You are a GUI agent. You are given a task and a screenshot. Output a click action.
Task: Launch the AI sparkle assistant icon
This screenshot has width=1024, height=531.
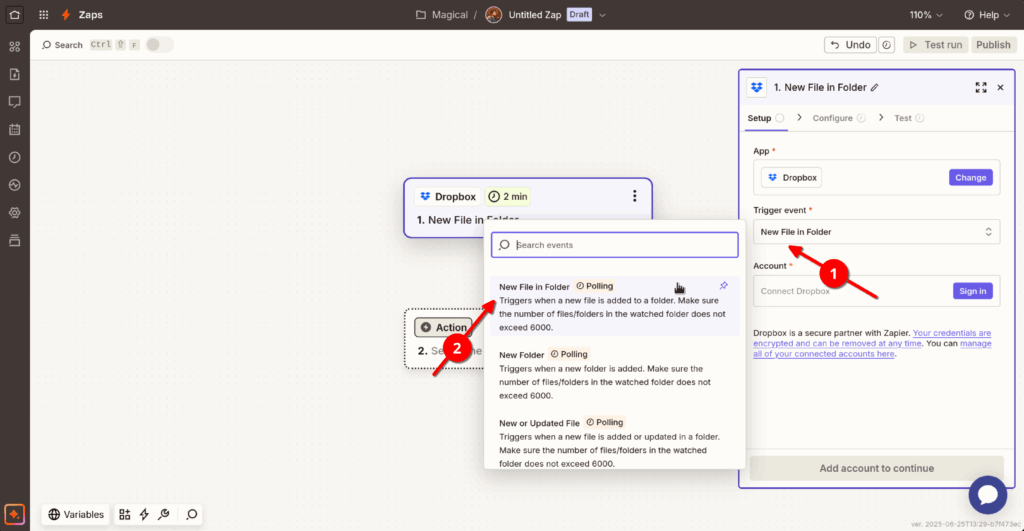(x=14, y=514)
